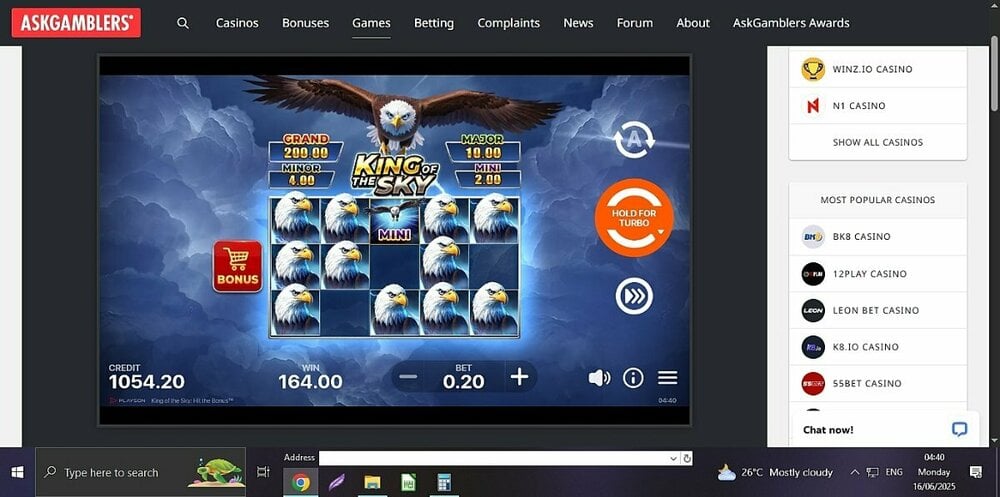Go to Complaints section
Image resolution: width=1000 pixels, height=497 pixels.
[x=508, y=23]
